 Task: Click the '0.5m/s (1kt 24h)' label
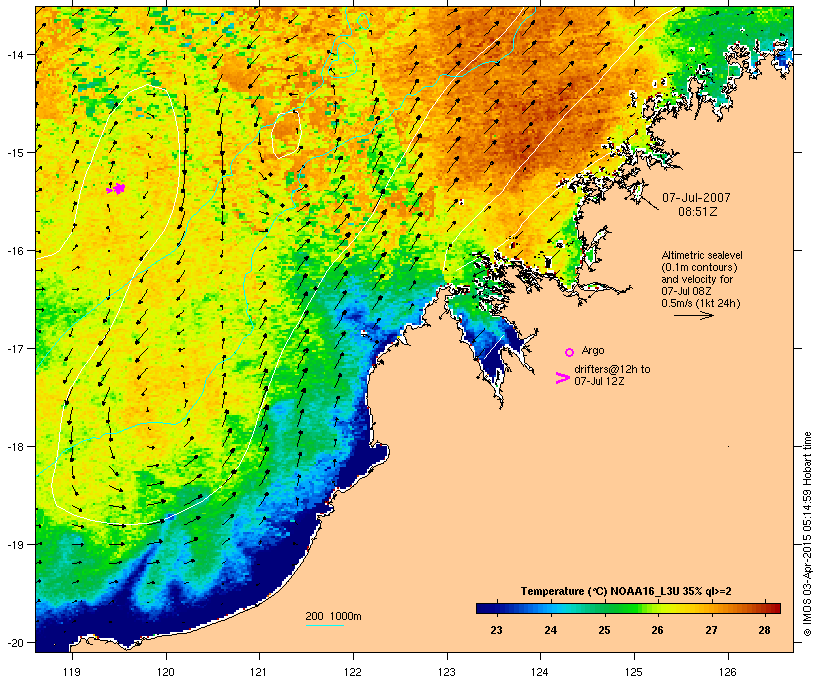click(701, 303)
